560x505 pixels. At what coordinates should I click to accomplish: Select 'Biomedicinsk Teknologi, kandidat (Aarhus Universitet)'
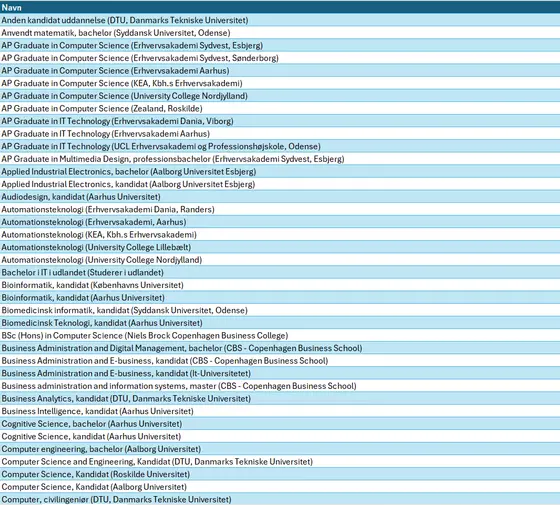pos(280,323)
